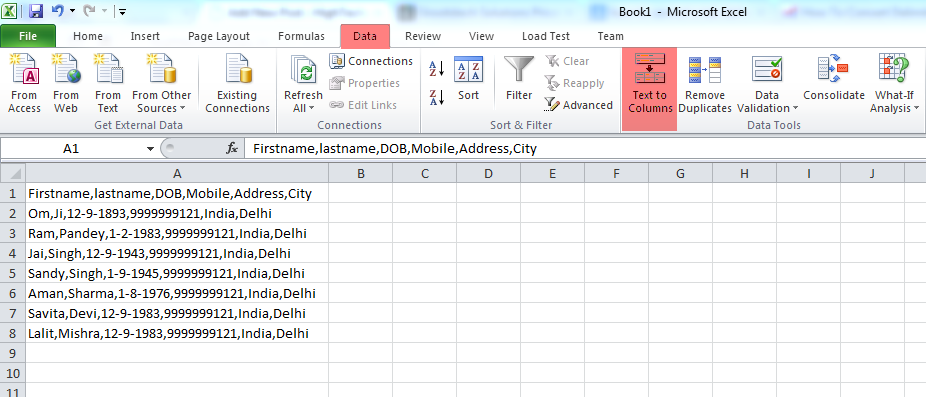Select cell with Aman,Sharma record

point(177,293)
